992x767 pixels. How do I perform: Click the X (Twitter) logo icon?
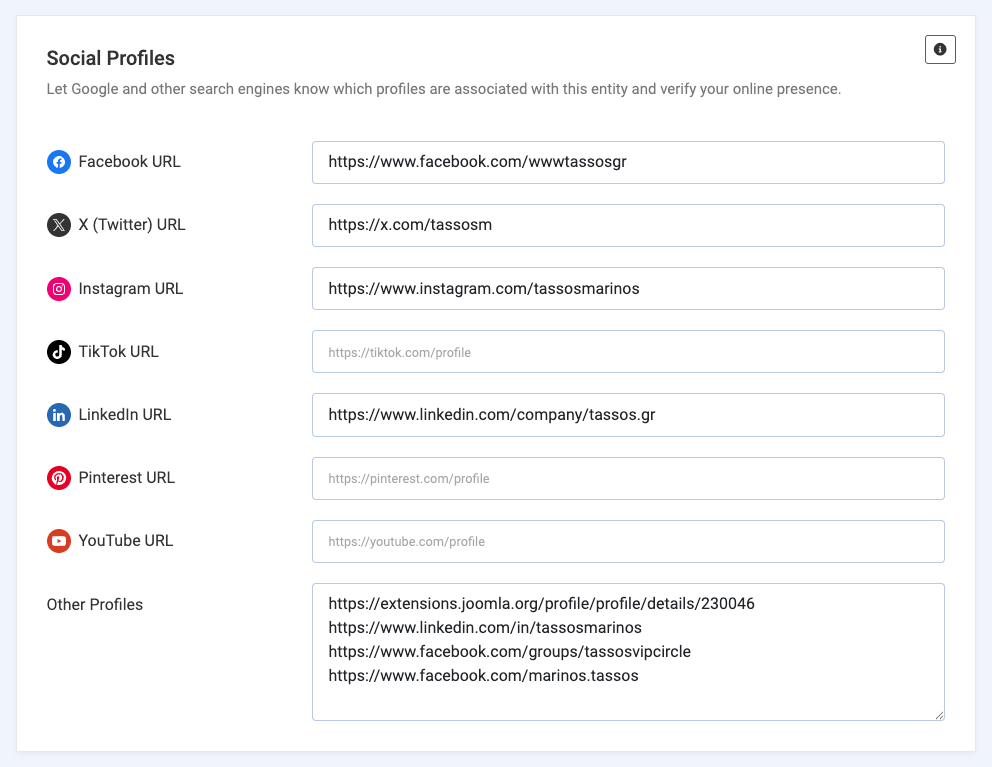59,225
